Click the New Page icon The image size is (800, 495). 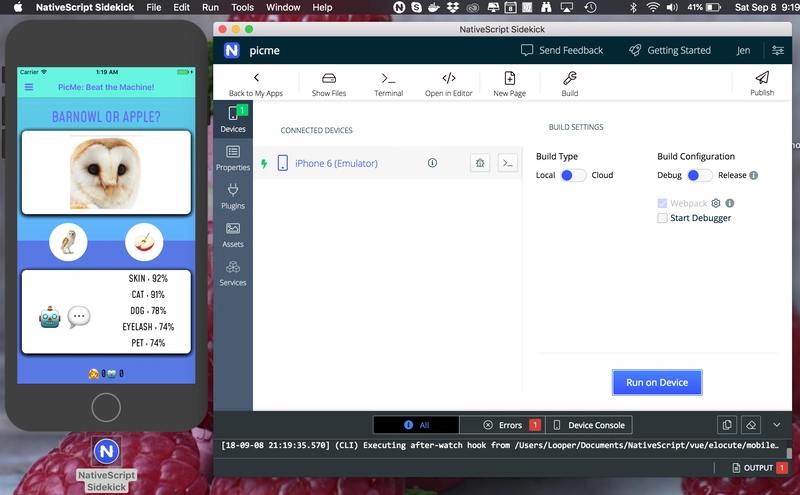point(509,79)
